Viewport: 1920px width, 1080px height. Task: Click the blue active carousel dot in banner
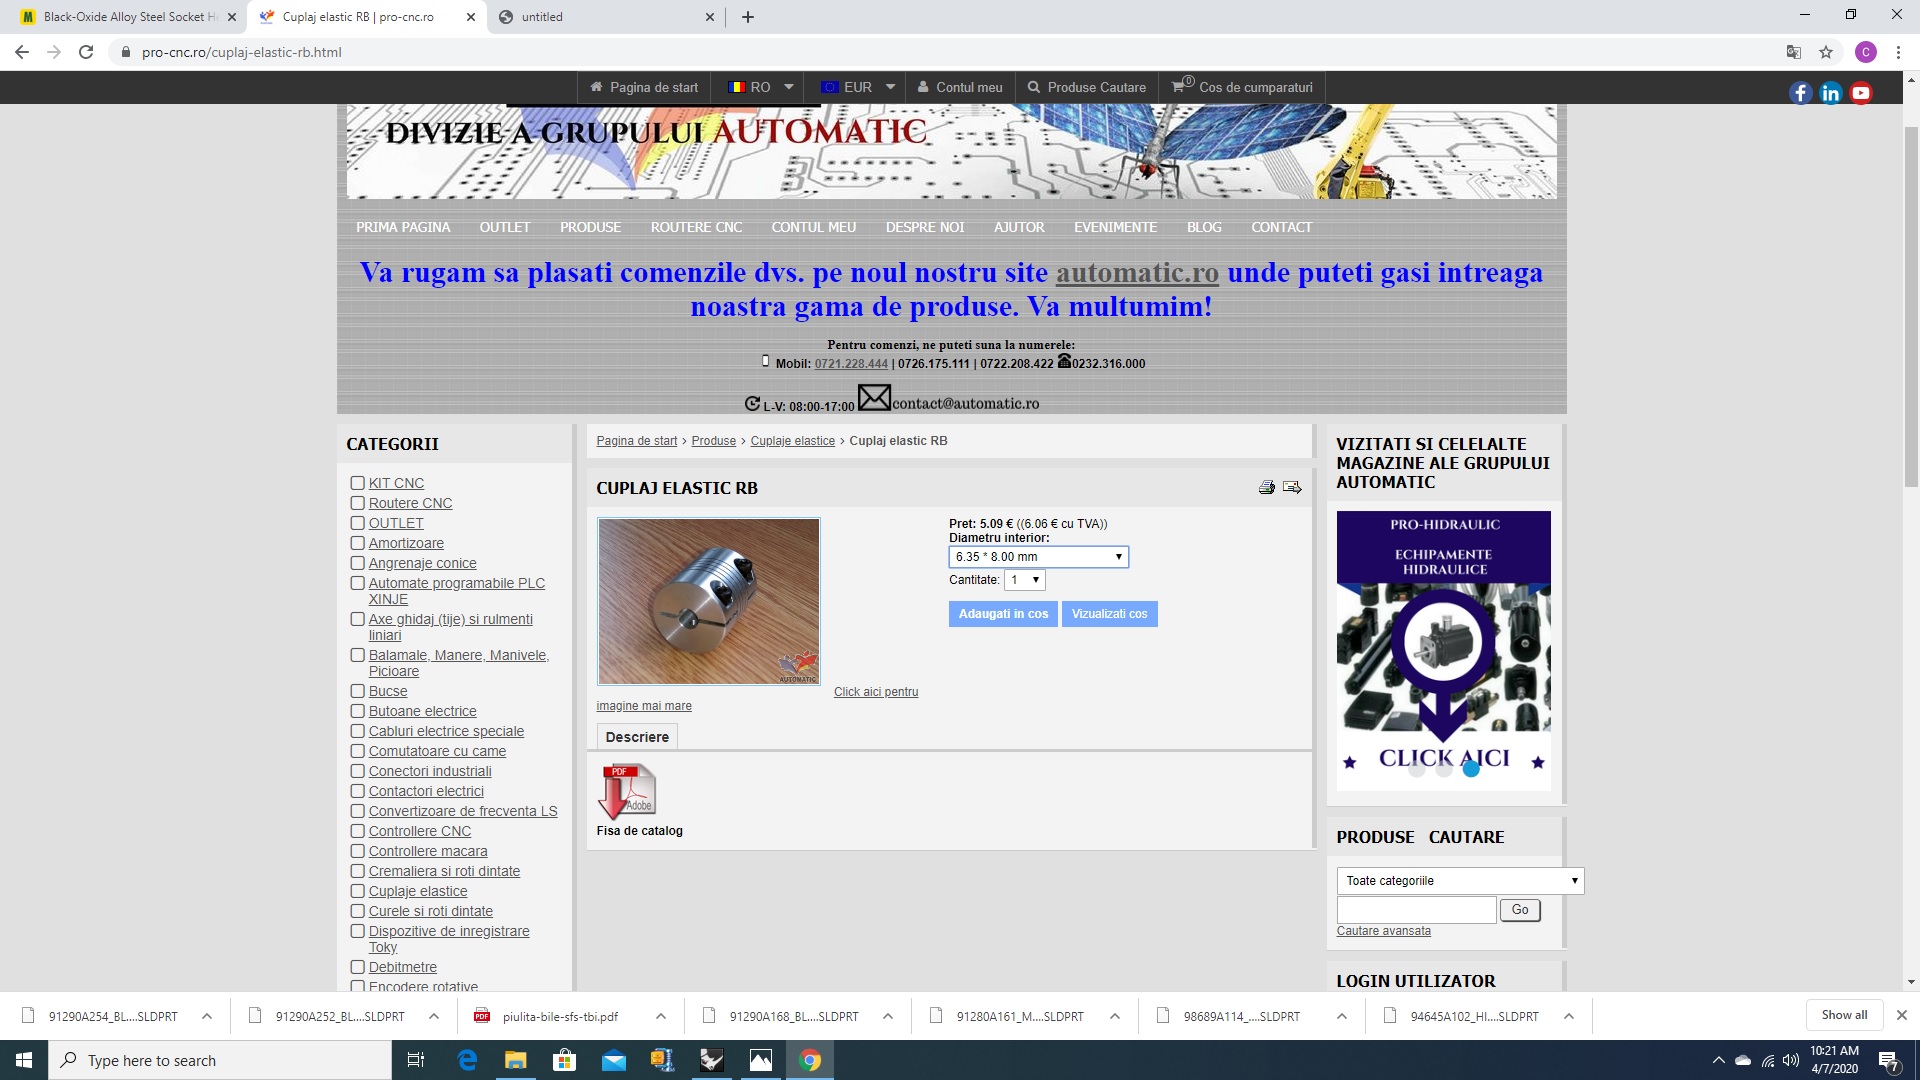pyautogui.click(x=1471, y=769)
